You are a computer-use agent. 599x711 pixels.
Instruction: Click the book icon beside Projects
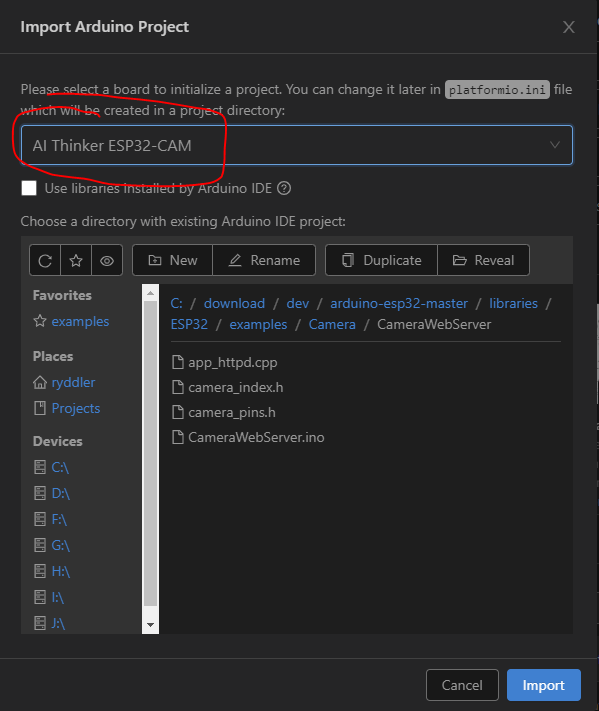(x=40, y=408)
